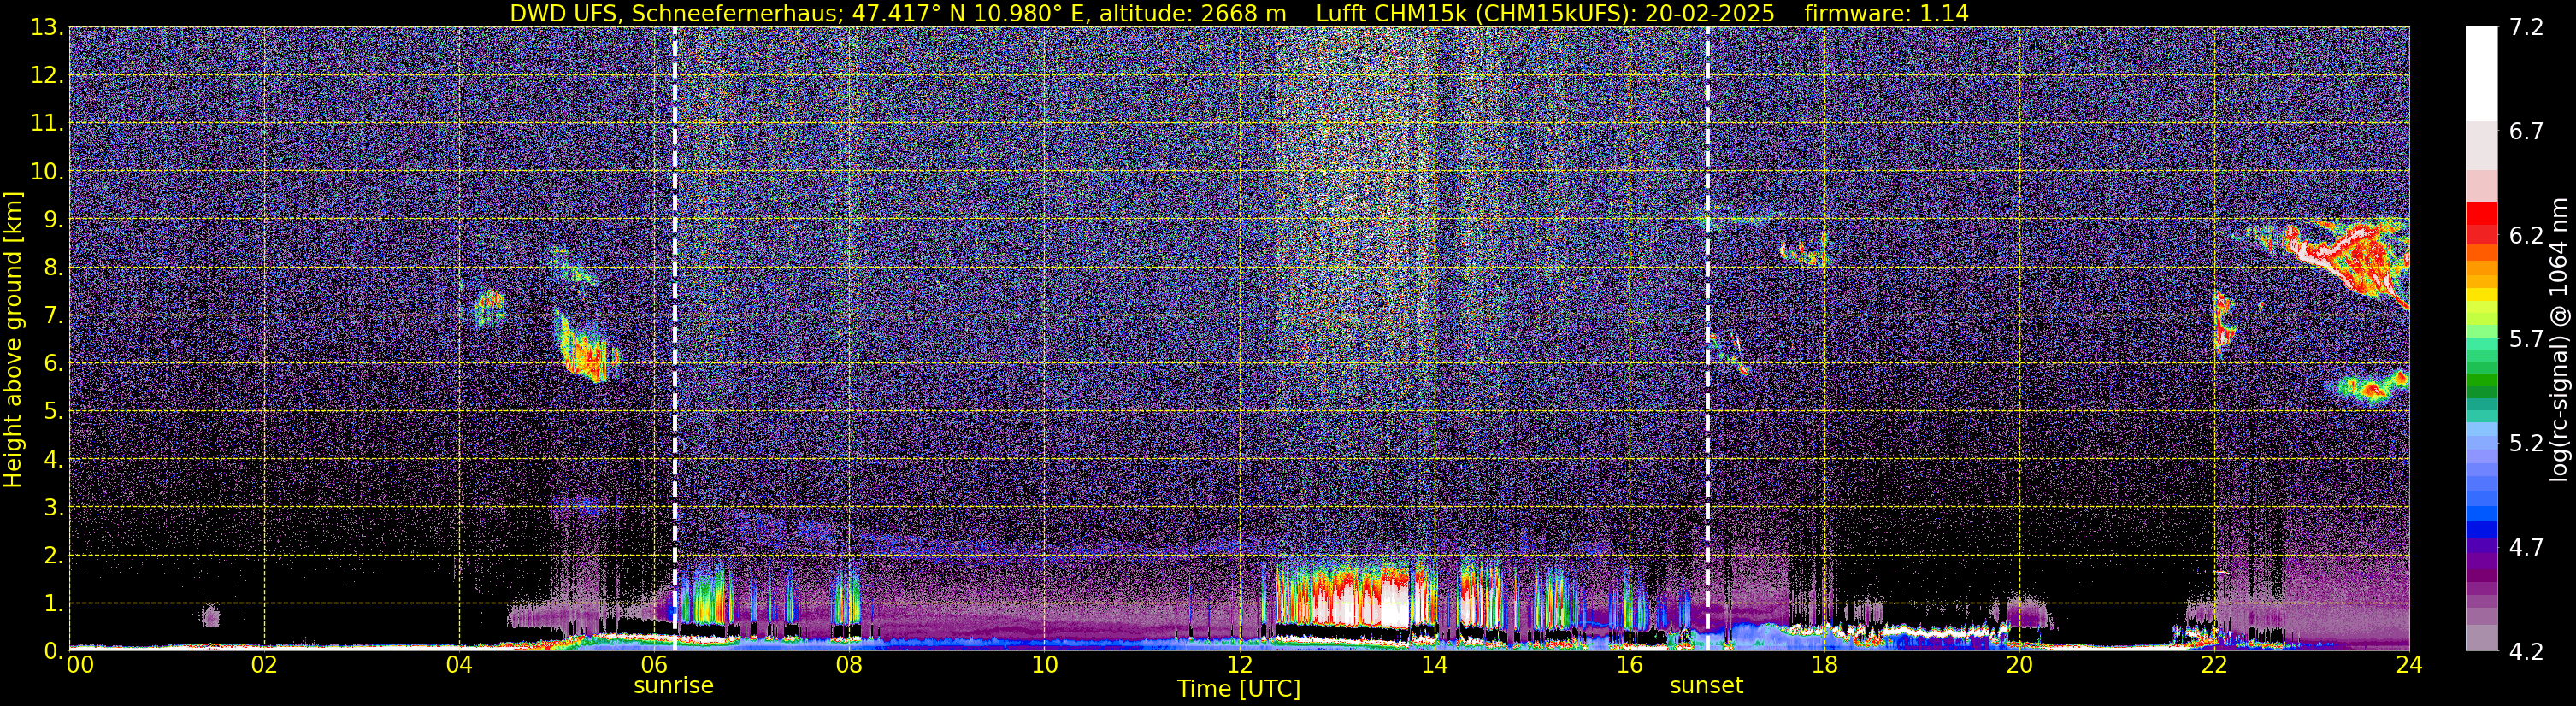Click the height tick label '3.'

tap(53, 507)
